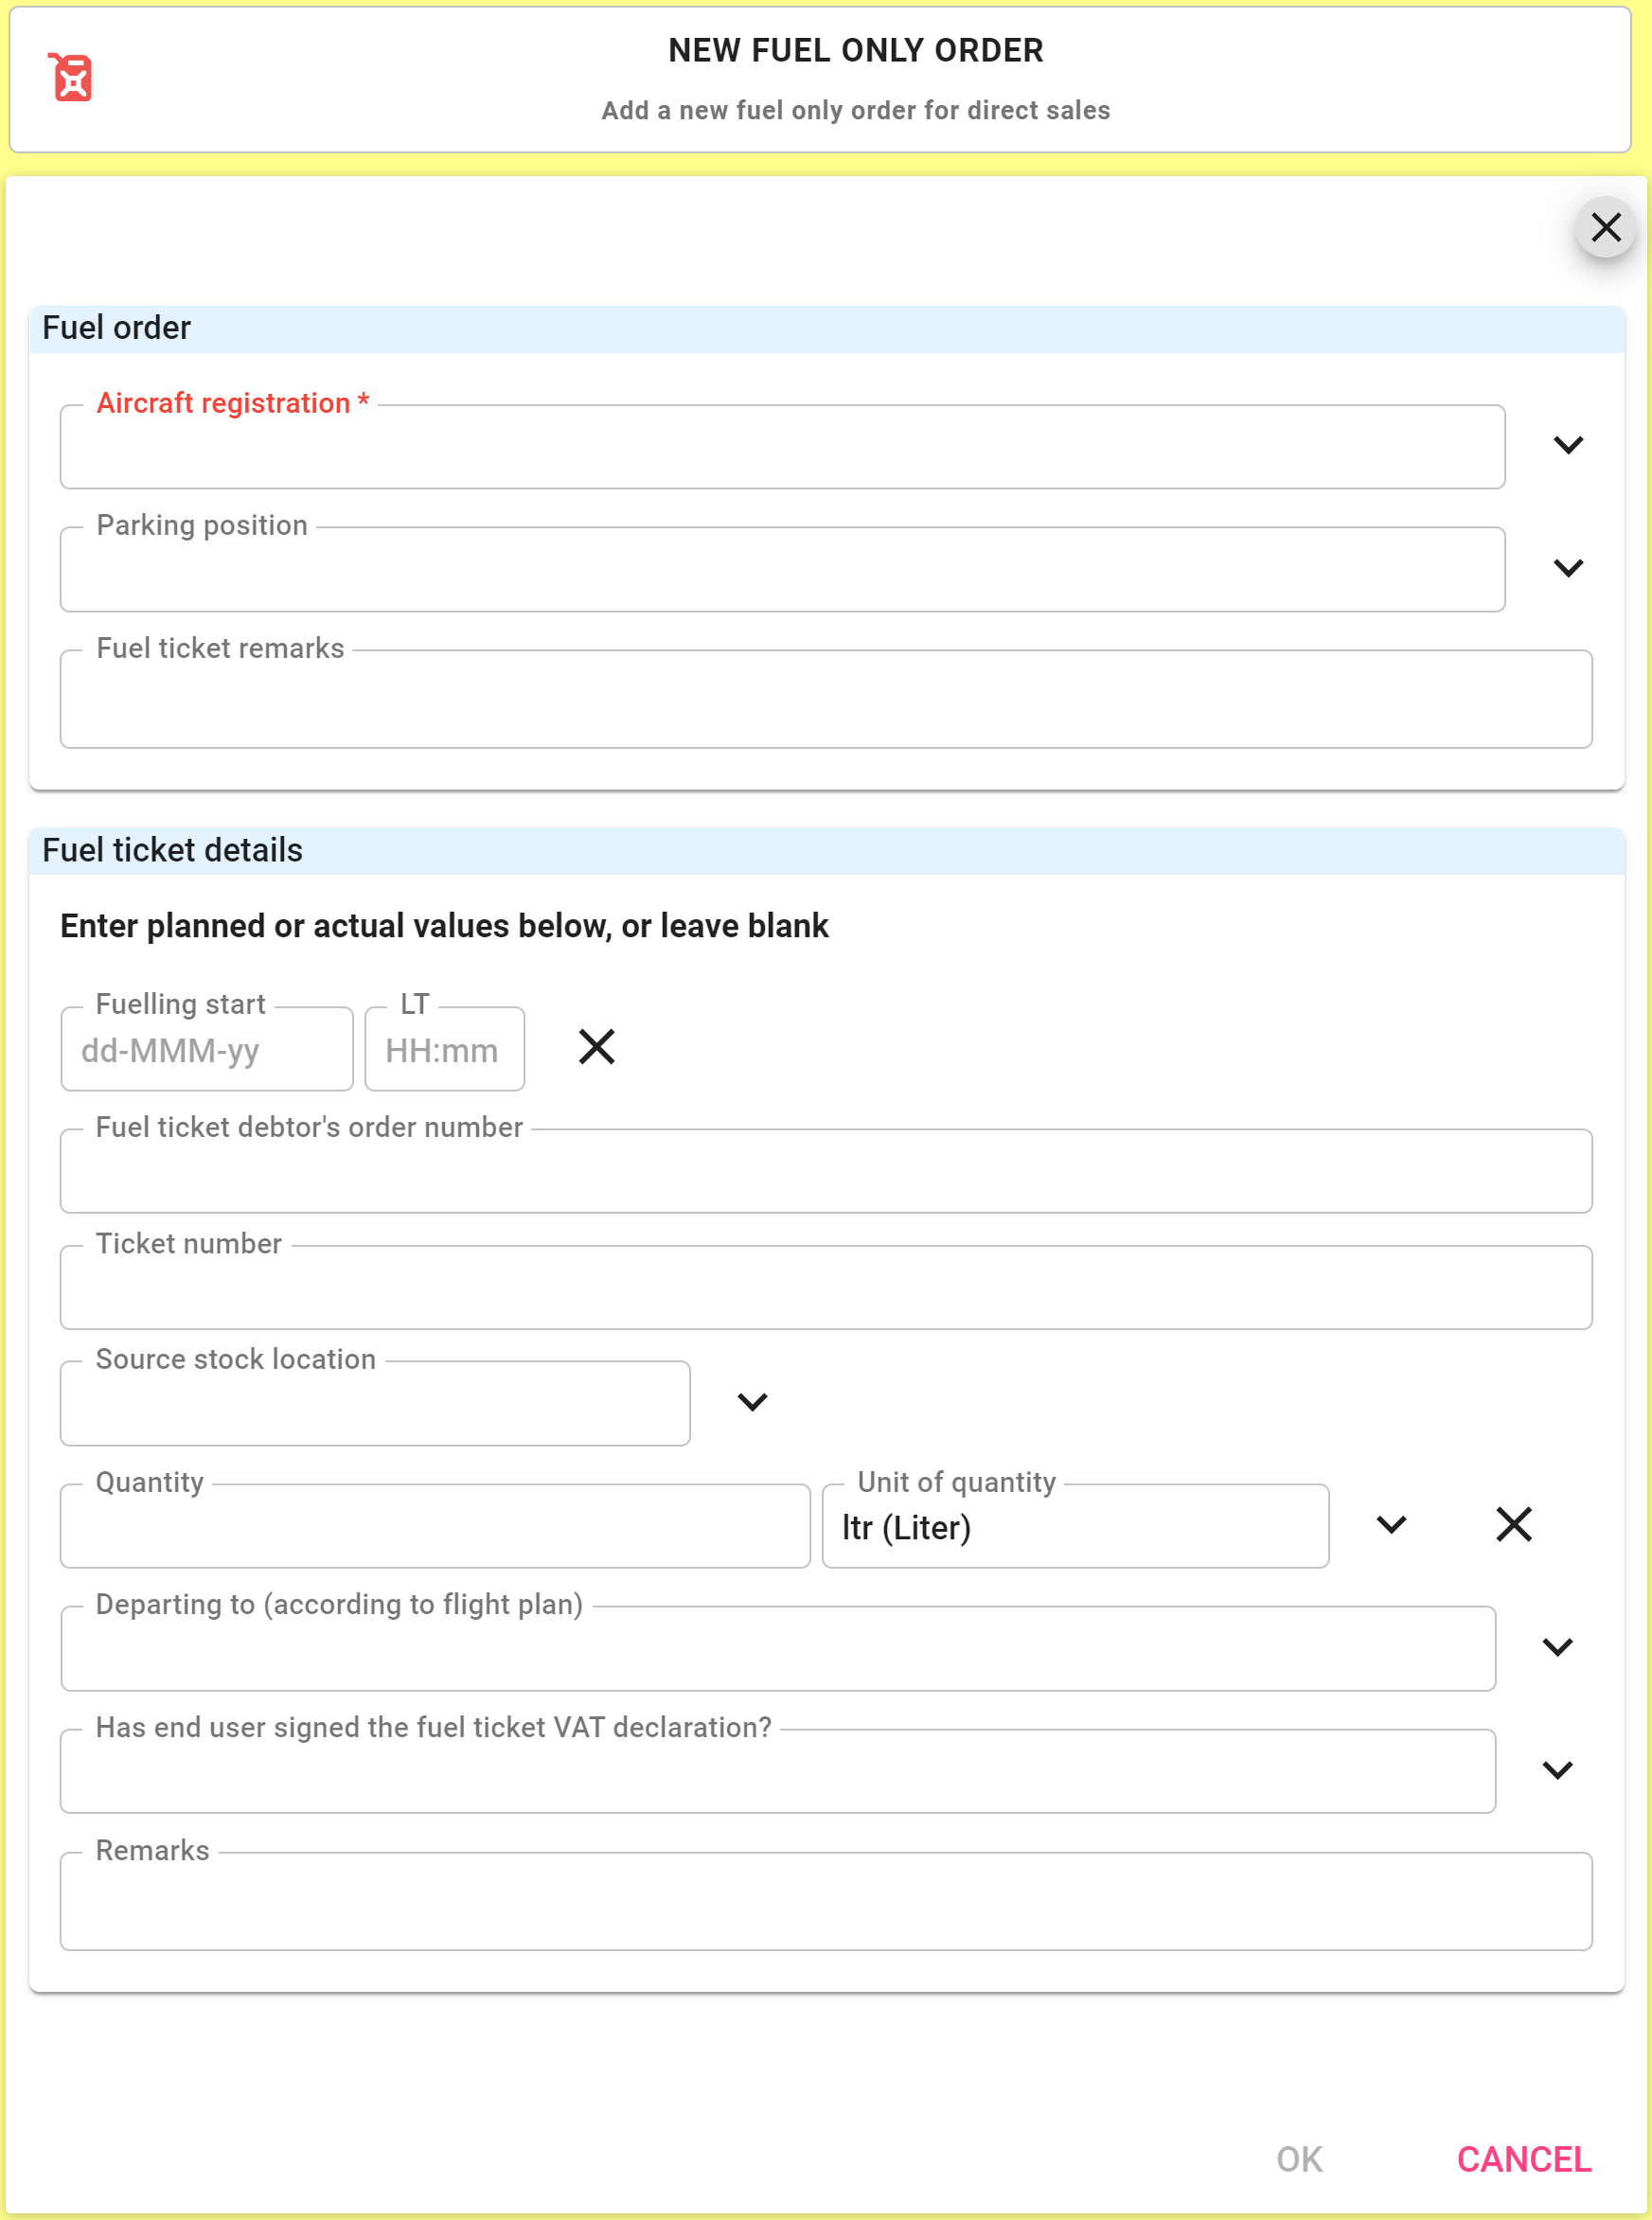Click the LT time field
The width and height of the screenshot is (1652, 2220).
coord(445,1049)
